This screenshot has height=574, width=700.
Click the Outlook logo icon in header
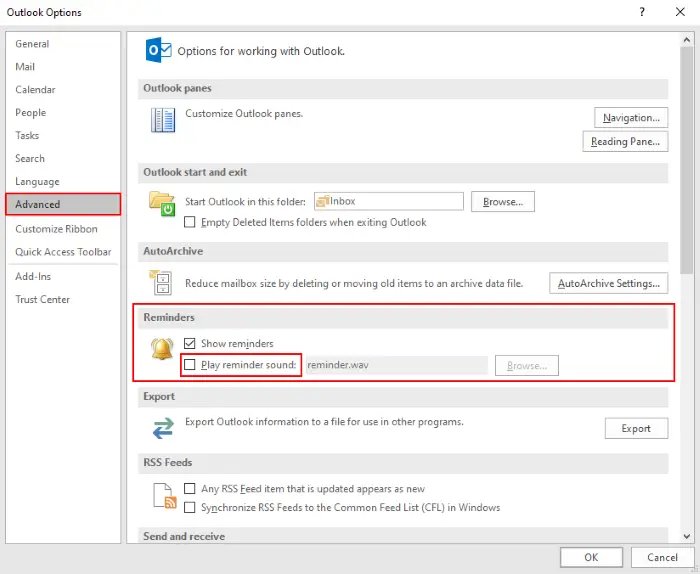pos(158,50)
